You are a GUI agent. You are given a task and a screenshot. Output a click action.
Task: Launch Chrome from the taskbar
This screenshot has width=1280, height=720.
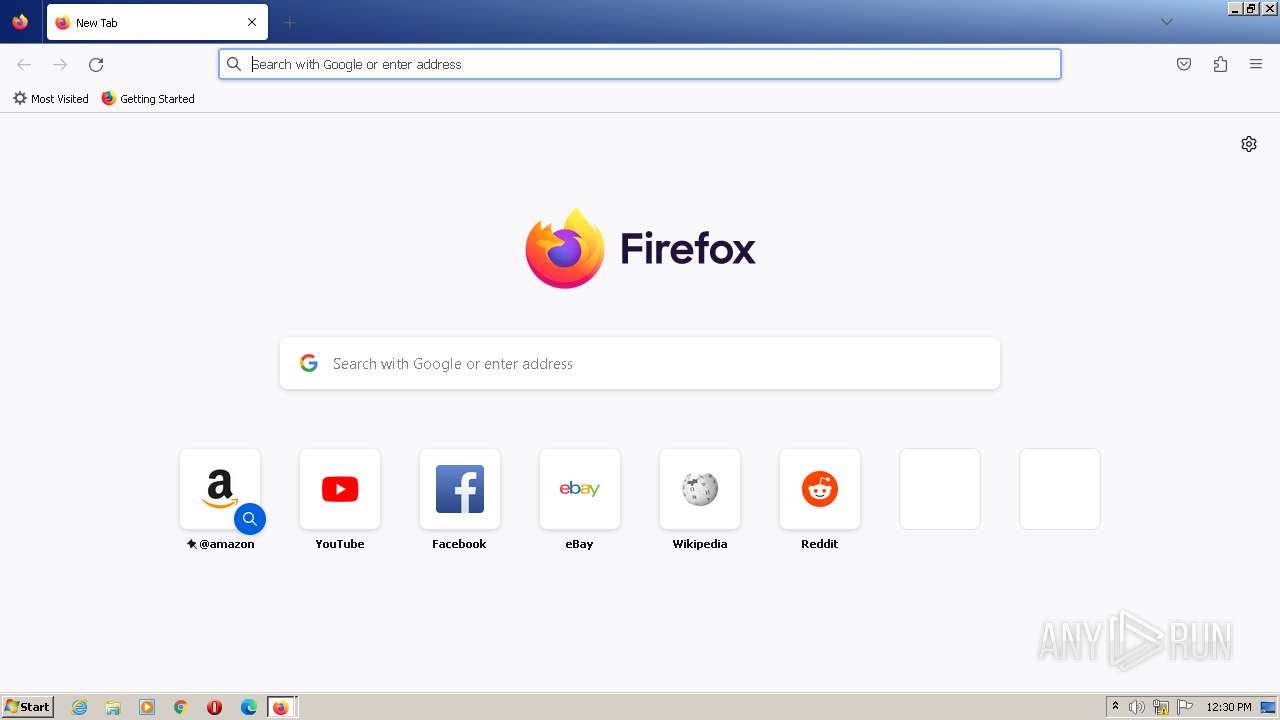181,707
